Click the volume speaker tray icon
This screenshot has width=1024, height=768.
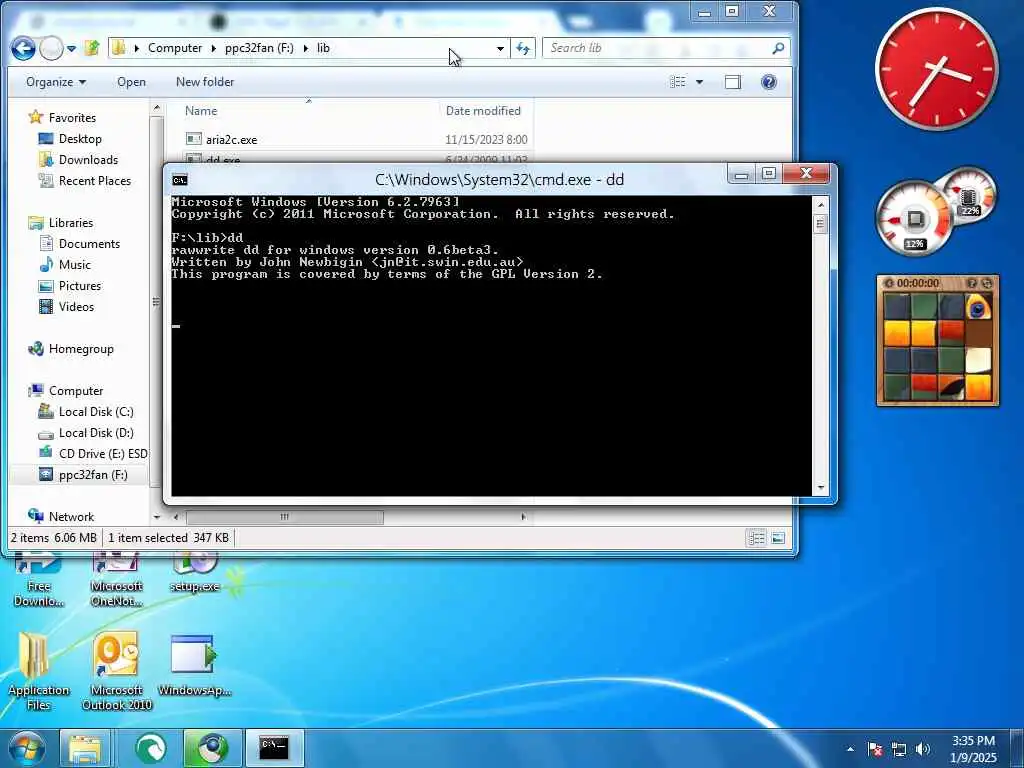pos(922,749)
